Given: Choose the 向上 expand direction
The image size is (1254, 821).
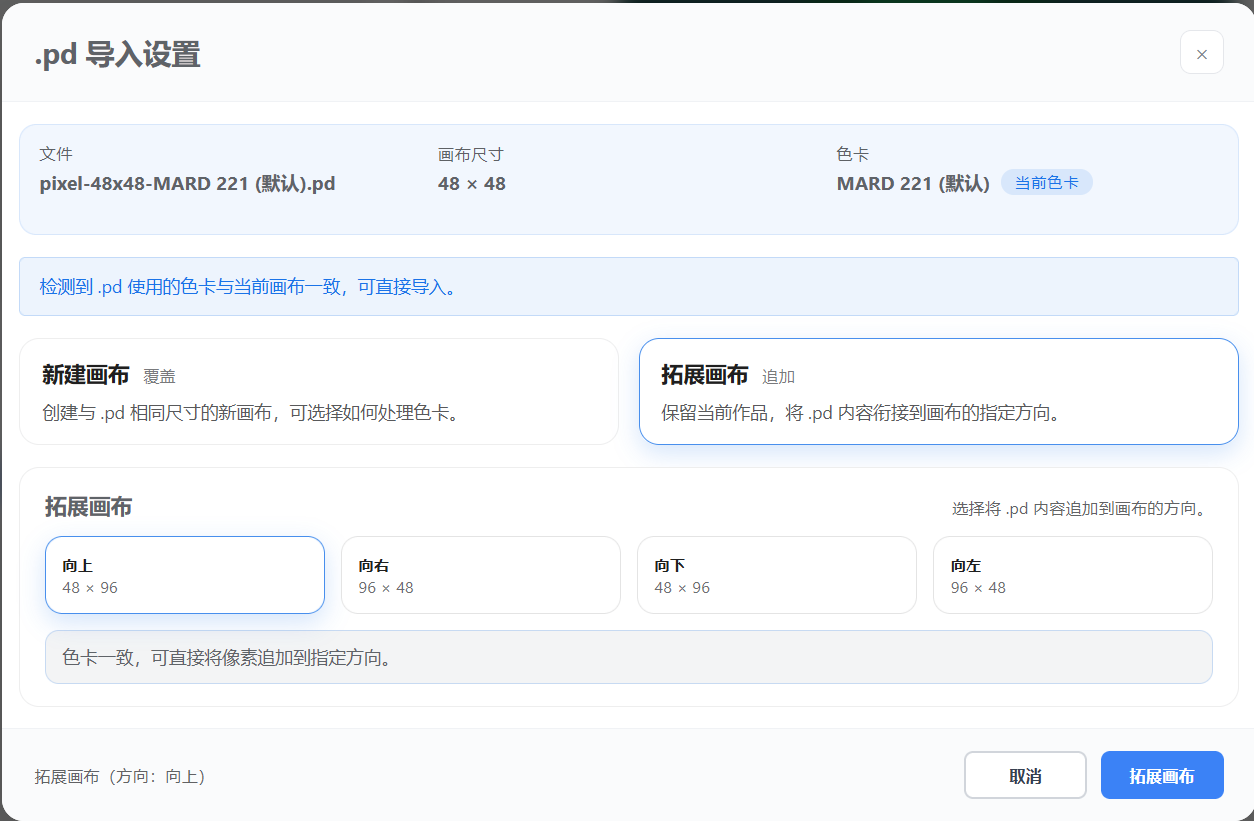Looking at the screenshot, I should [x=185, y=575].
